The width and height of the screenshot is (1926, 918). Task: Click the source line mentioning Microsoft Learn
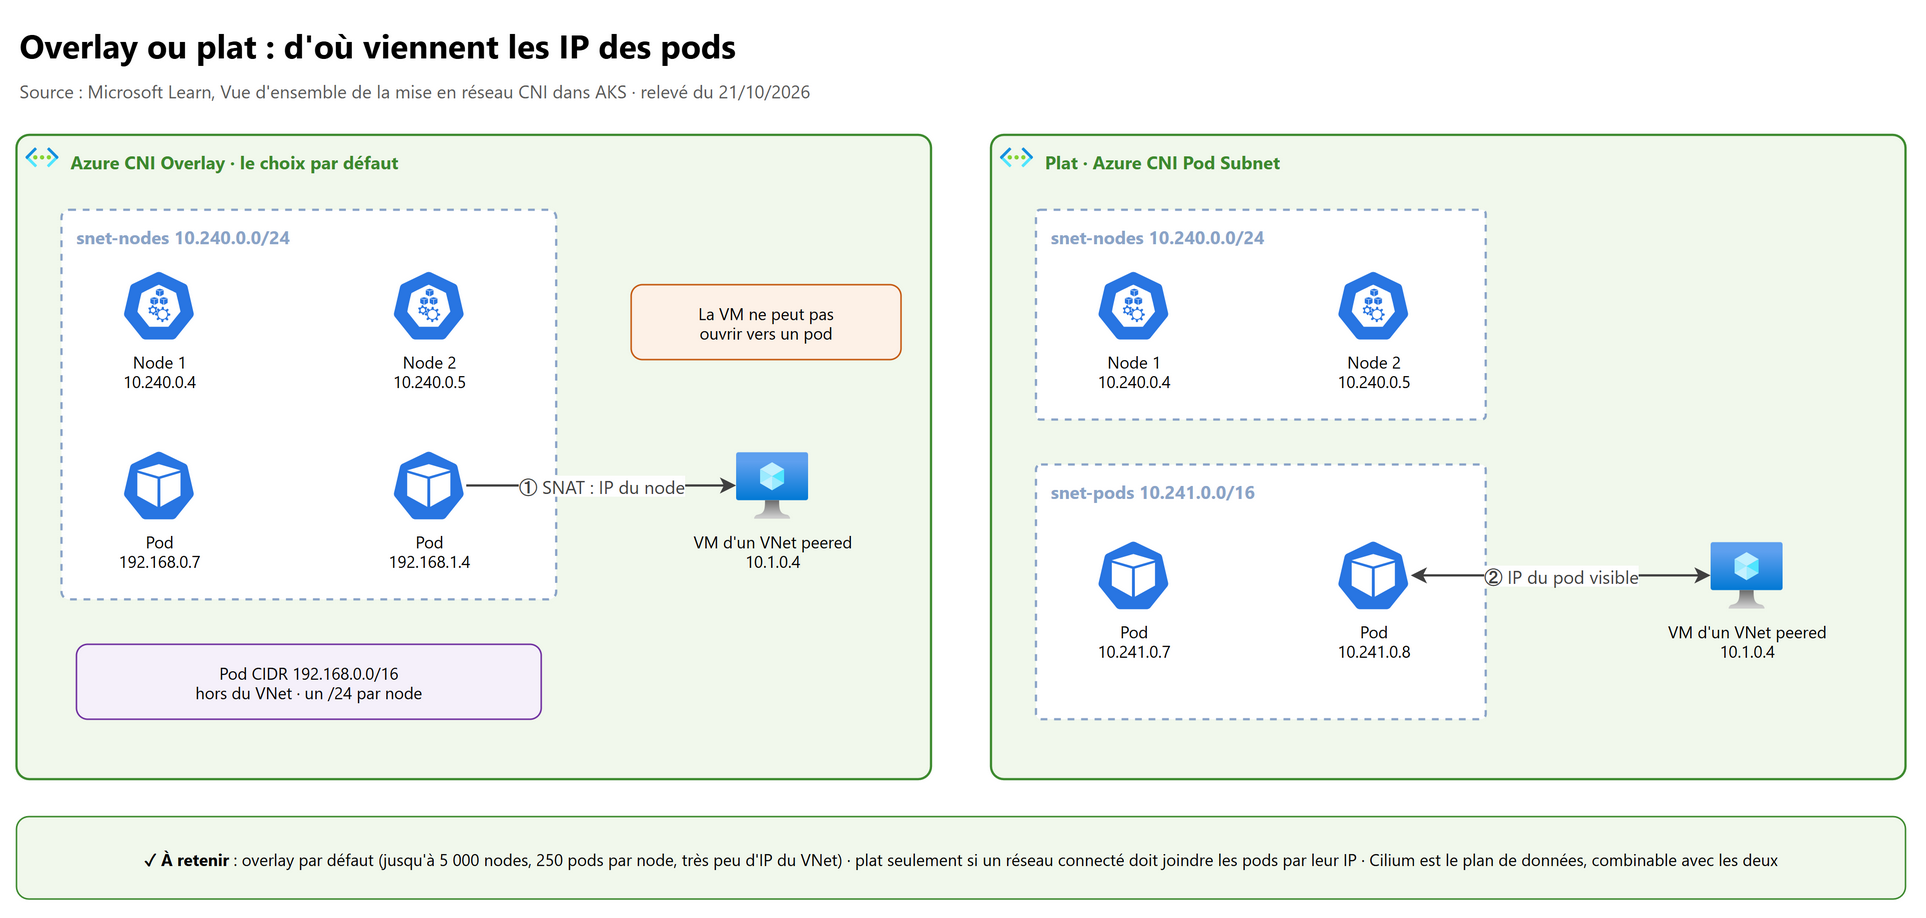pos(415,92)
